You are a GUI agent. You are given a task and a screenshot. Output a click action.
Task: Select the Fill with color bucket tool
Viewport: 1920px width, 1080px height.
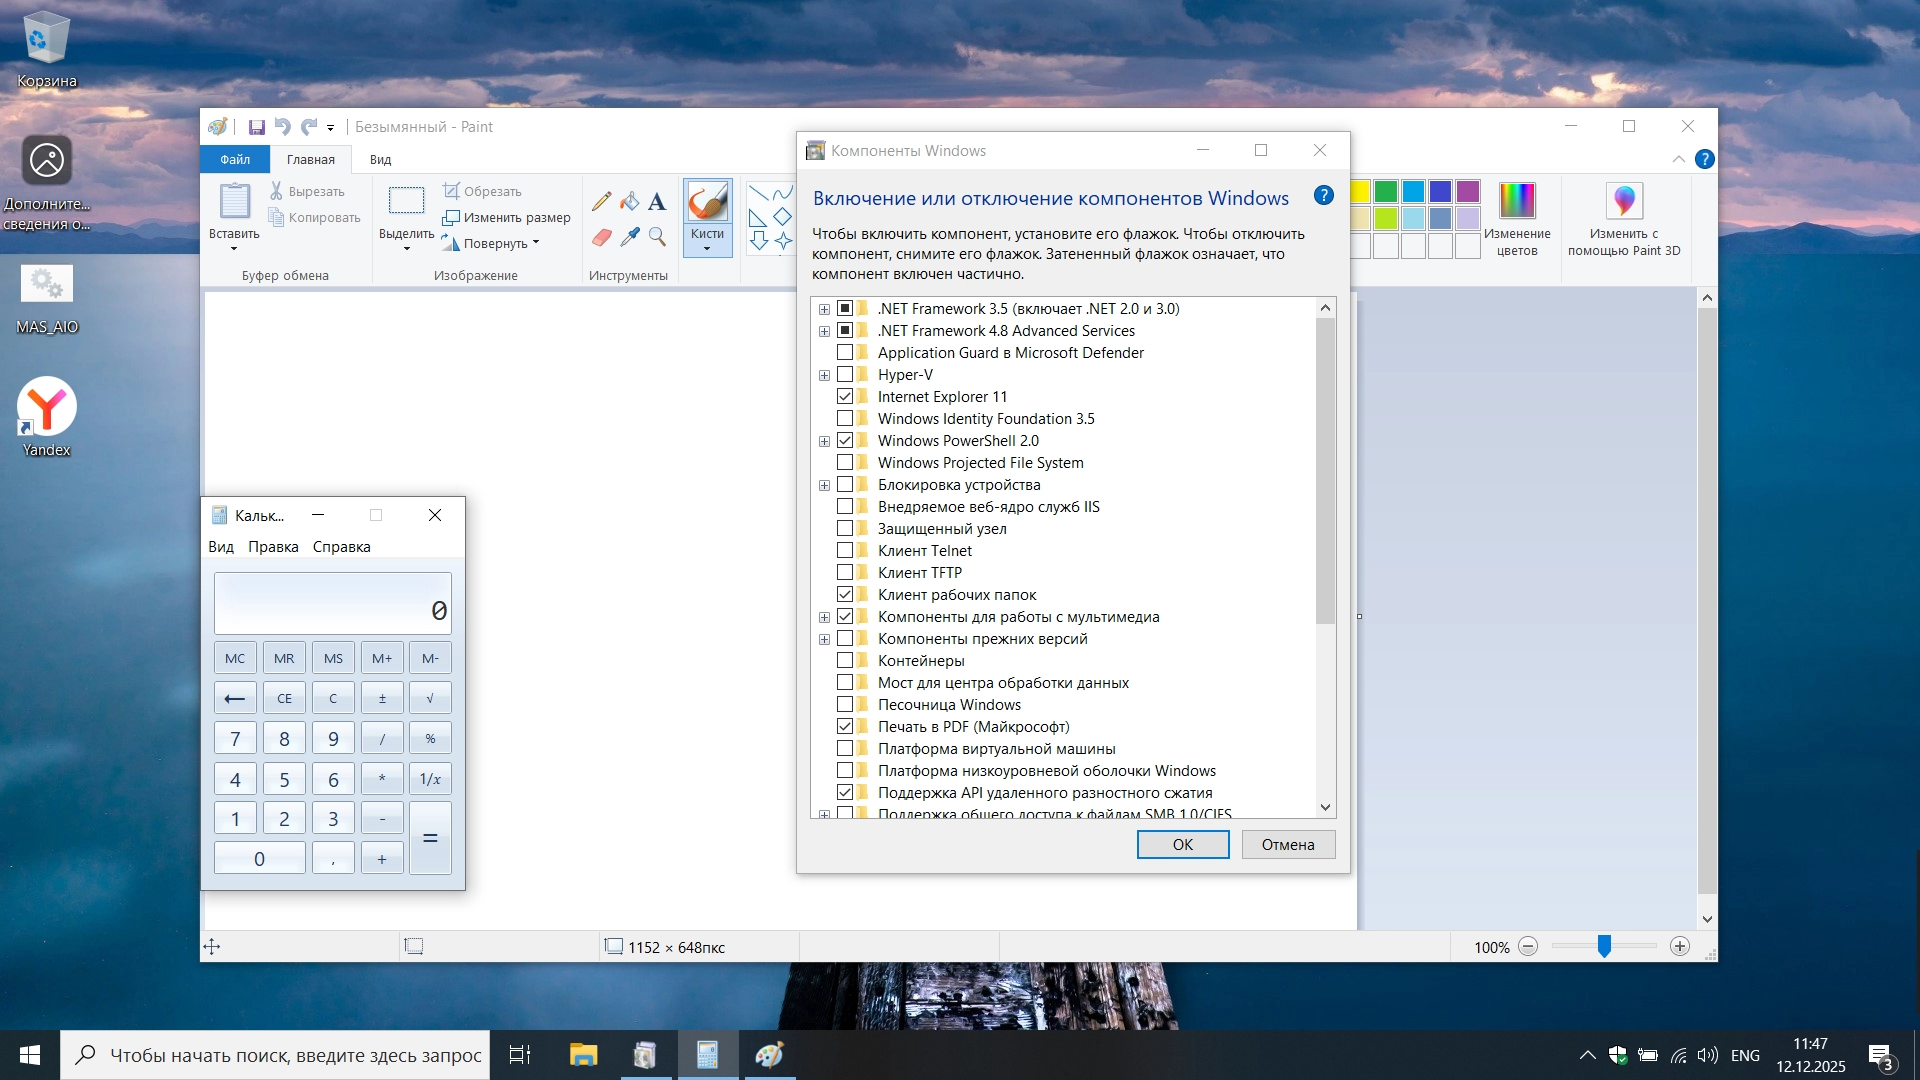tap(629, 201)
